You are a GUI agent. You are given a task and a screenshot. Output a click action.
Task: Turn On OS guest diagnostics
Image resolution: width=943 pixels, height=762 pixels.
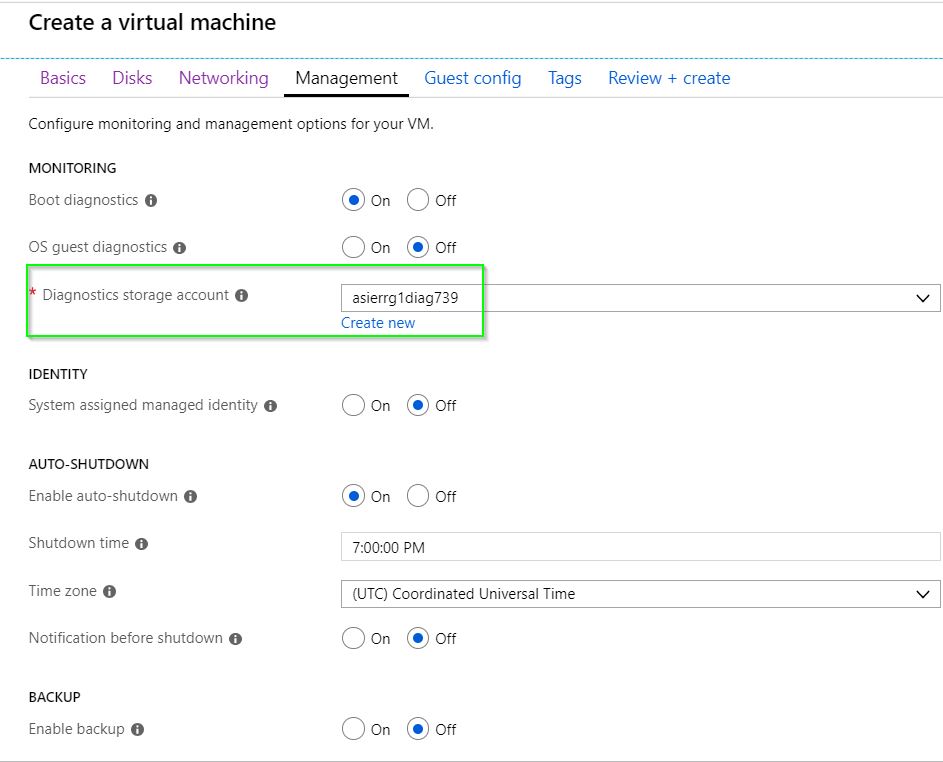point(353,247)
